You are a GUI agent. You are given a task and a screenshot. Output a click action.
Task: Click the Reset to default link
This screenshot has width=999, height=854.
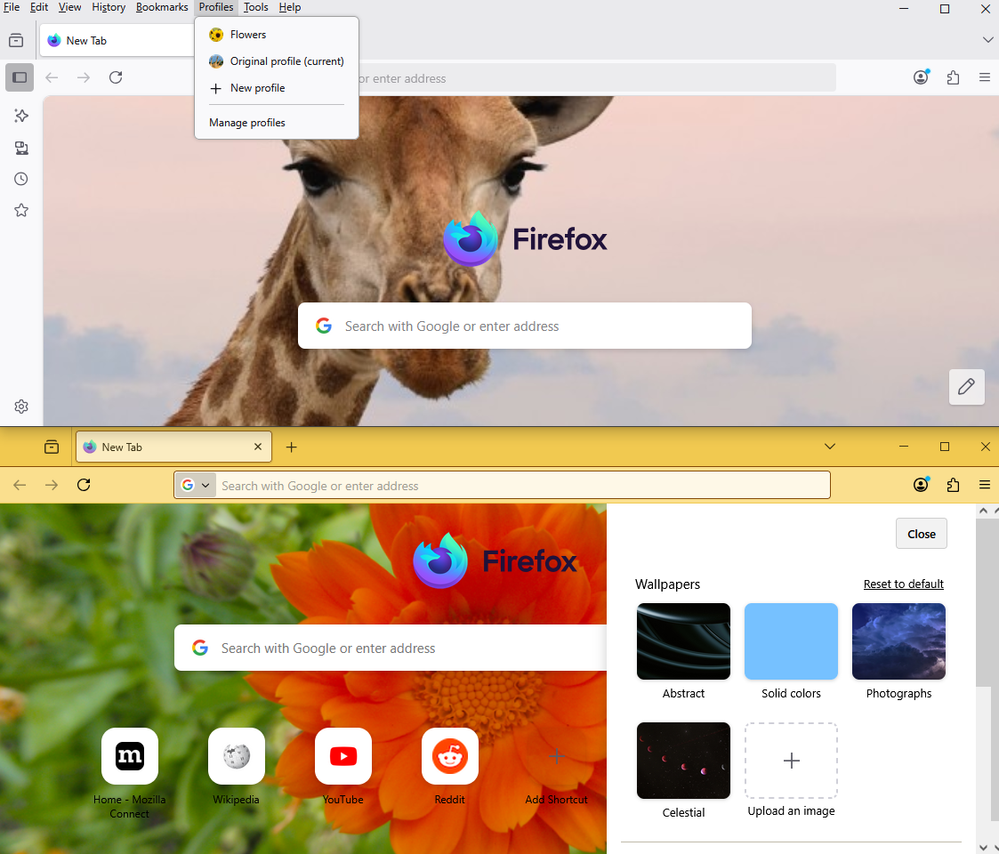tap(903, 584)
